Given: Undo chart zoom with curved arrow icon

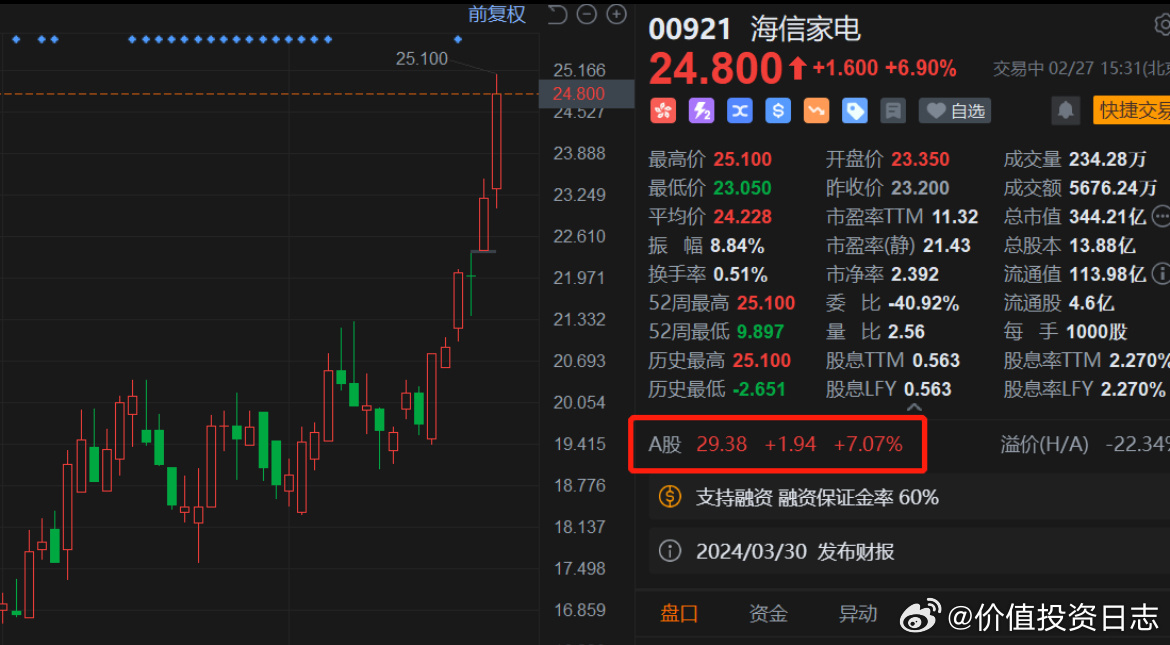Looking at the screenshot, I should (557, 14).
